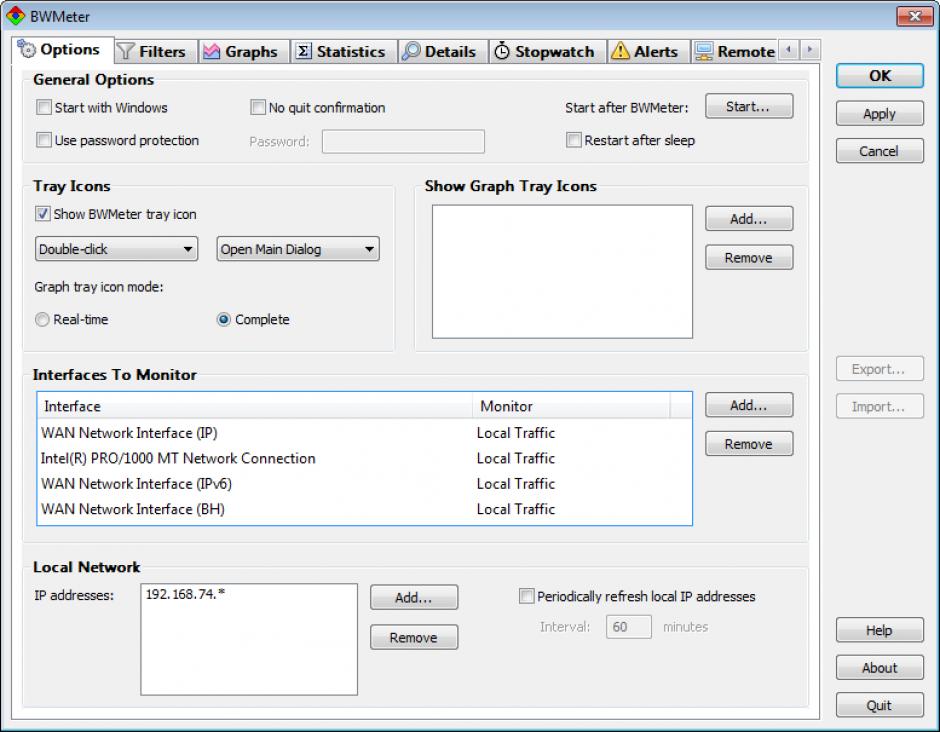Screen dimensions: 940x732
Task: Click the Cancel button
Action: coord(879,150)
